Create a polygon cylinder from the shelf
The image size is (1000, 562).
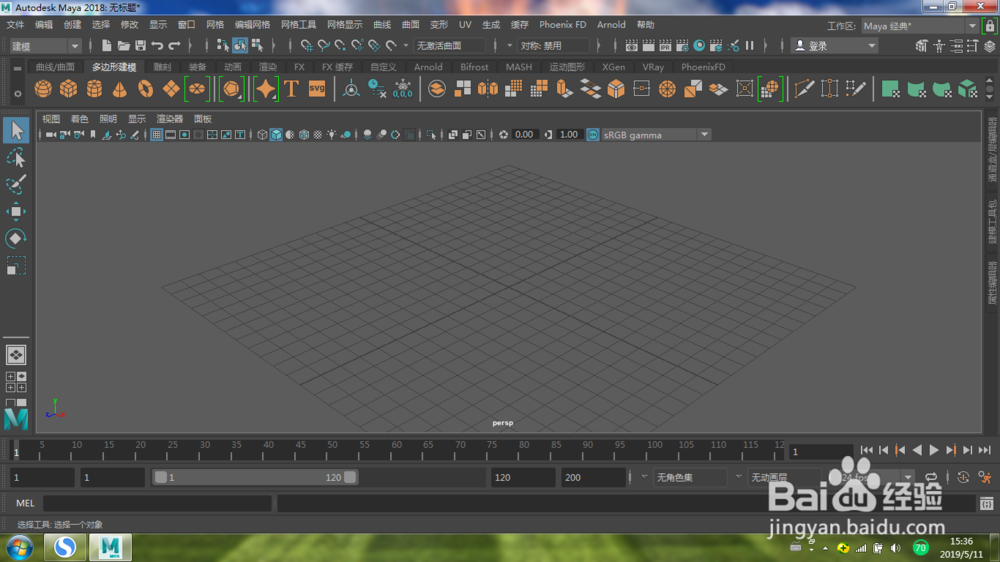pyautogui.click(x=94, y=89)
